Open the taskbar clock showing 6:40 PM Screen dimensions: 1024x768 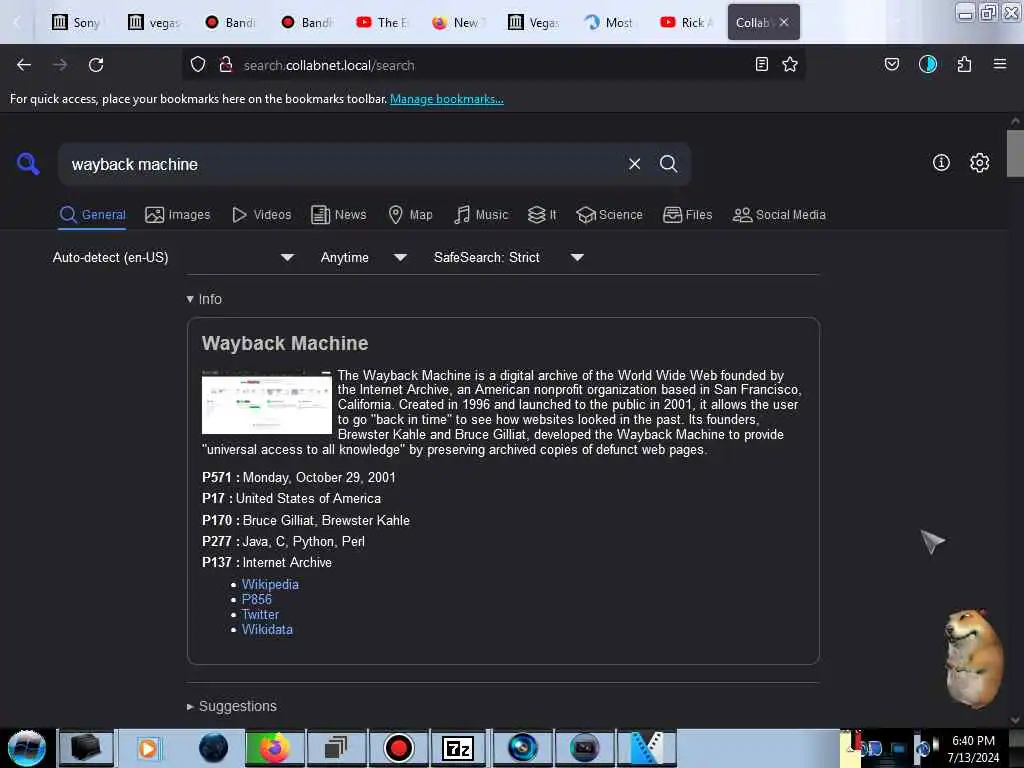[x=973, y=748]
